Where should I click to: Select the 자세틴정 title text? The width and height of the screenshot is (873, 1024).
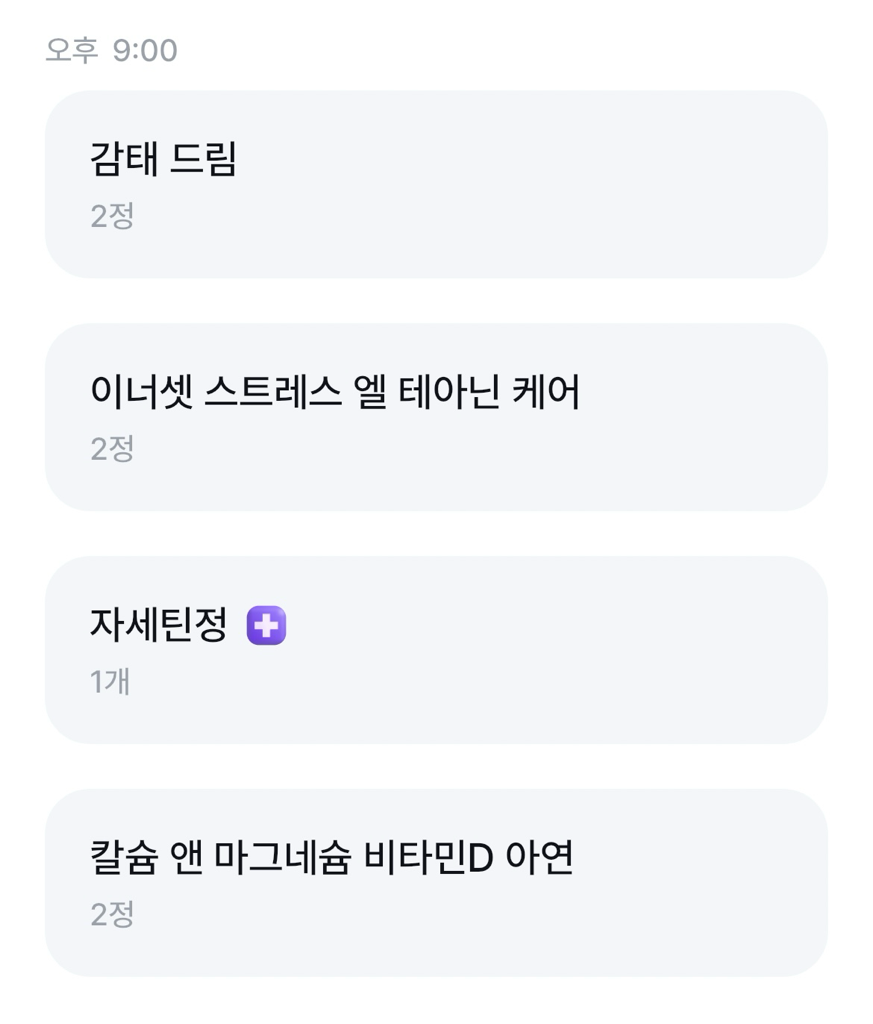click(158, 626)
